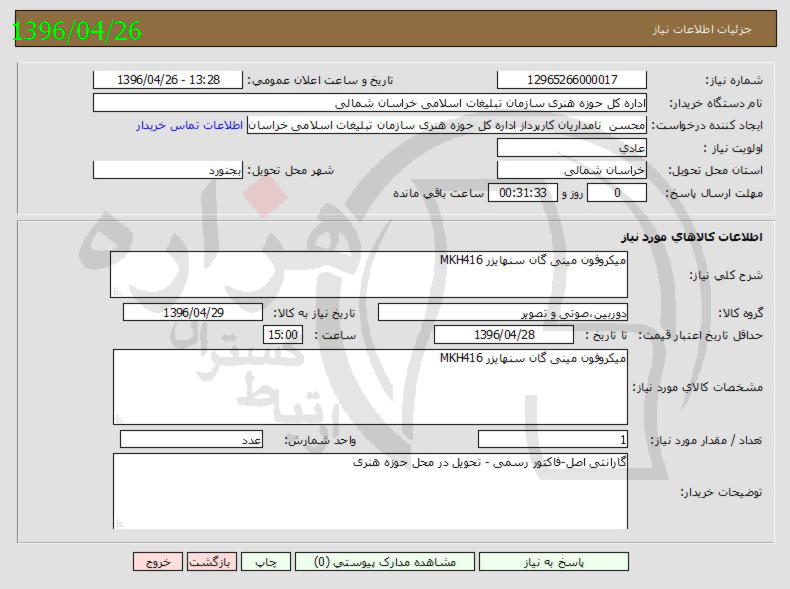Screen dimensions: 790x589
Task: Click the delivery province field خراسان شمالی
Action: [x=572, y=170]
